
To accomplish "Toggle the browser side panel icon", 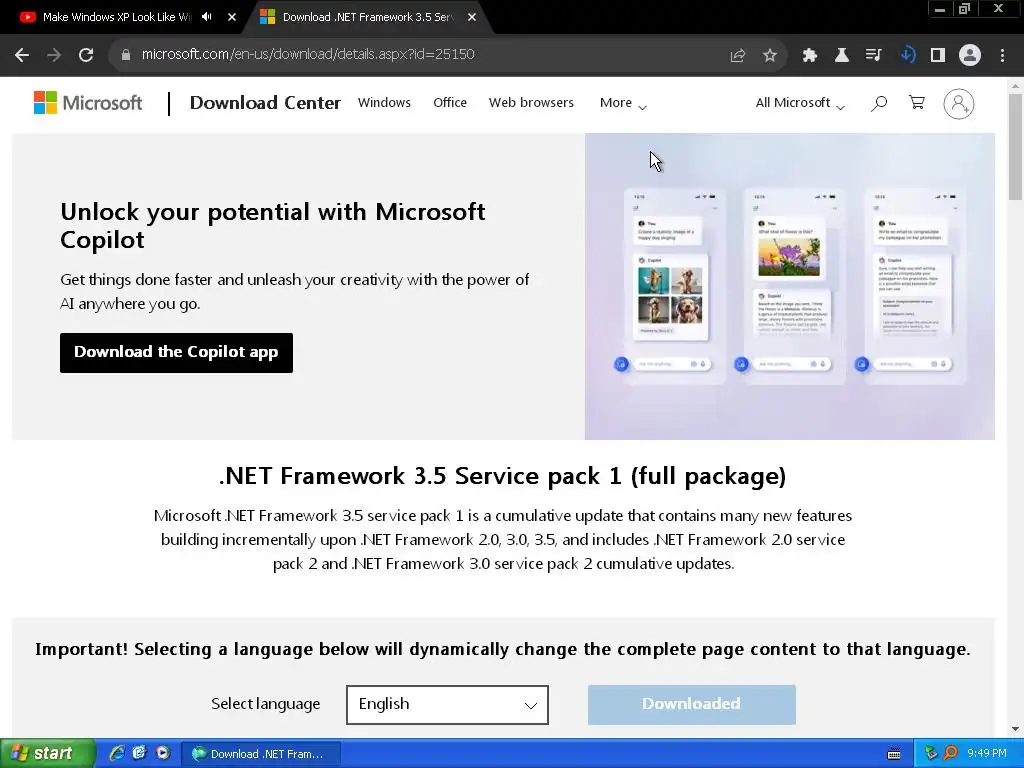I will 938,55.
